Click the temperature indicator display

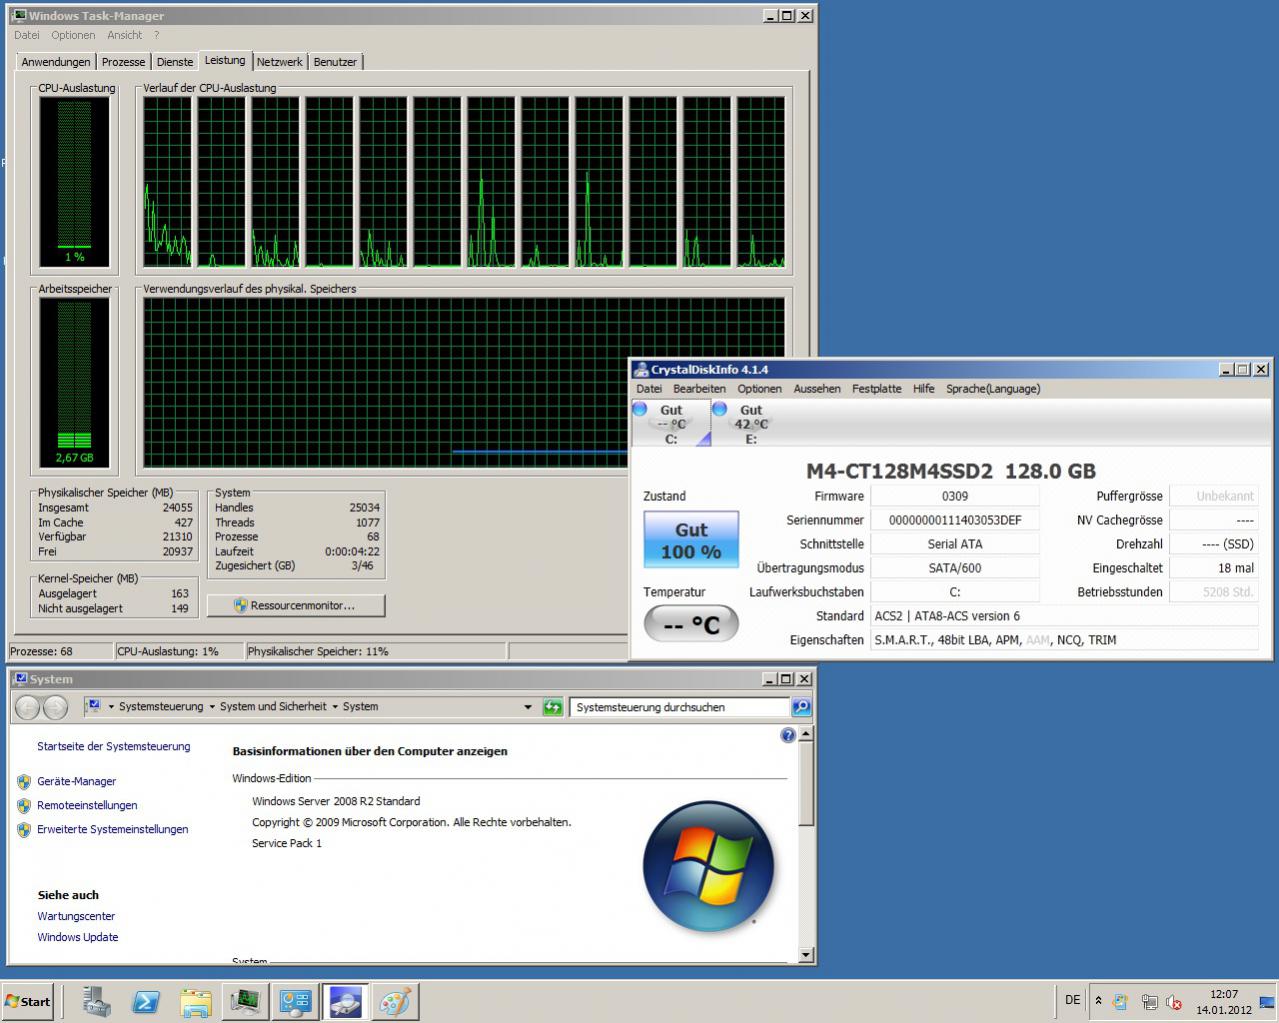tap(691, 624)
